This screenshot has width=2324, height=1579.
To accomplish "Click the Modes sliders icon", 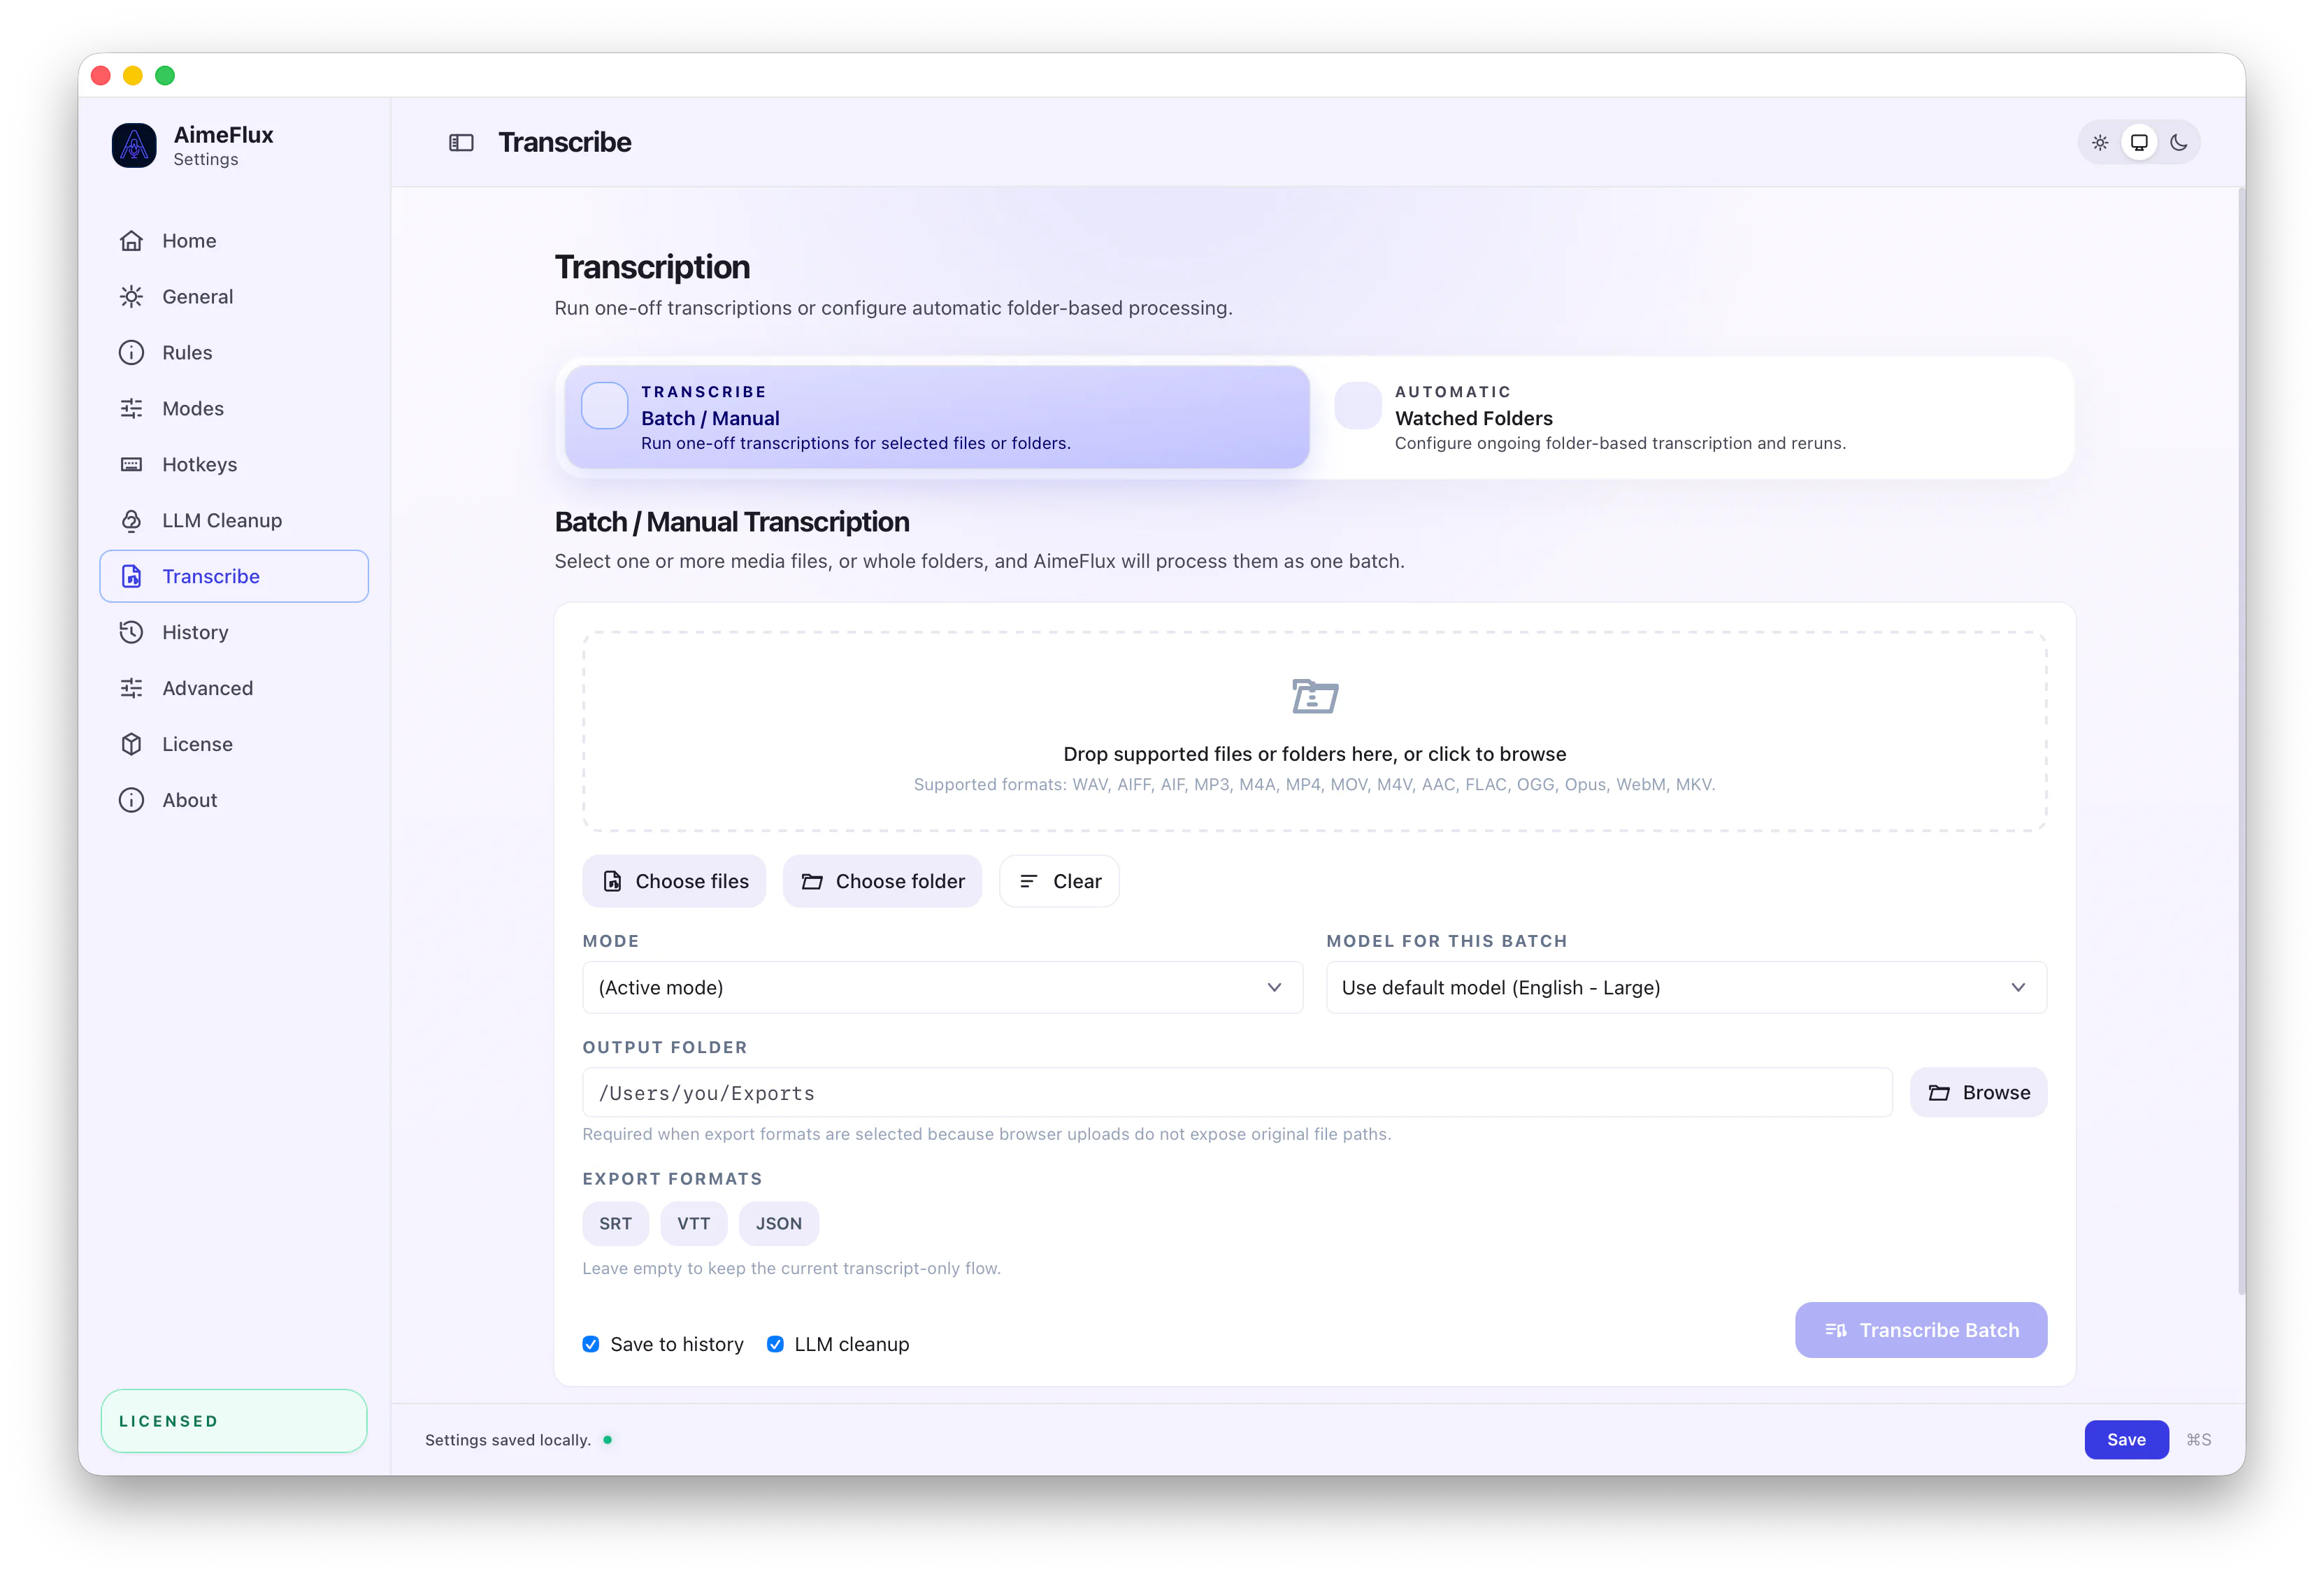I will tap(131, 409).
